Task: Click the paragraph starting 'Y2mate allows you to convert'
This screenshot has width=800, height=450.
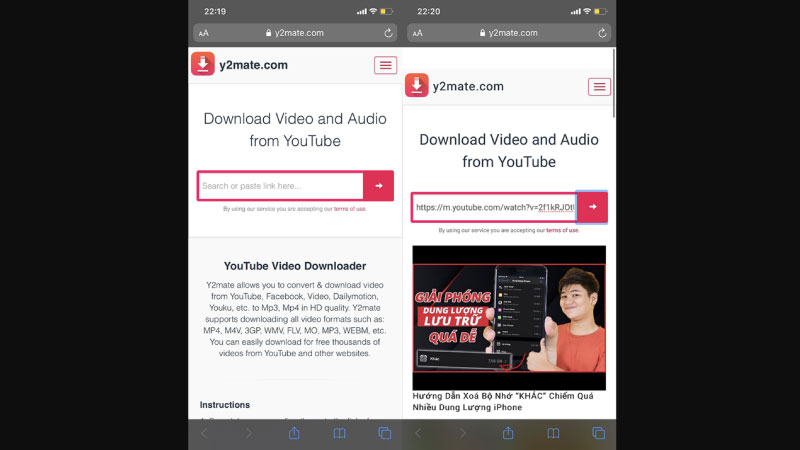Action: (295, 319)
